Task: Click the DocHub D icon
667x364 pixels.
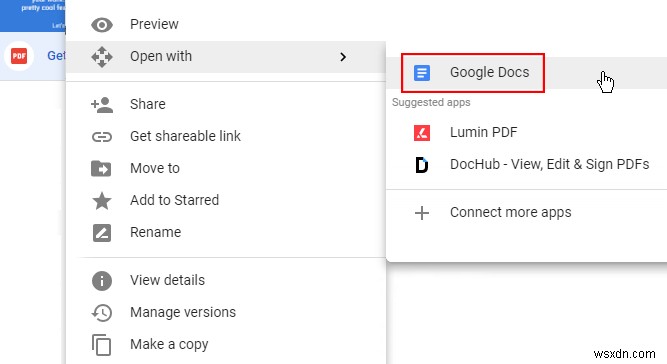Action: click(422, 165)
